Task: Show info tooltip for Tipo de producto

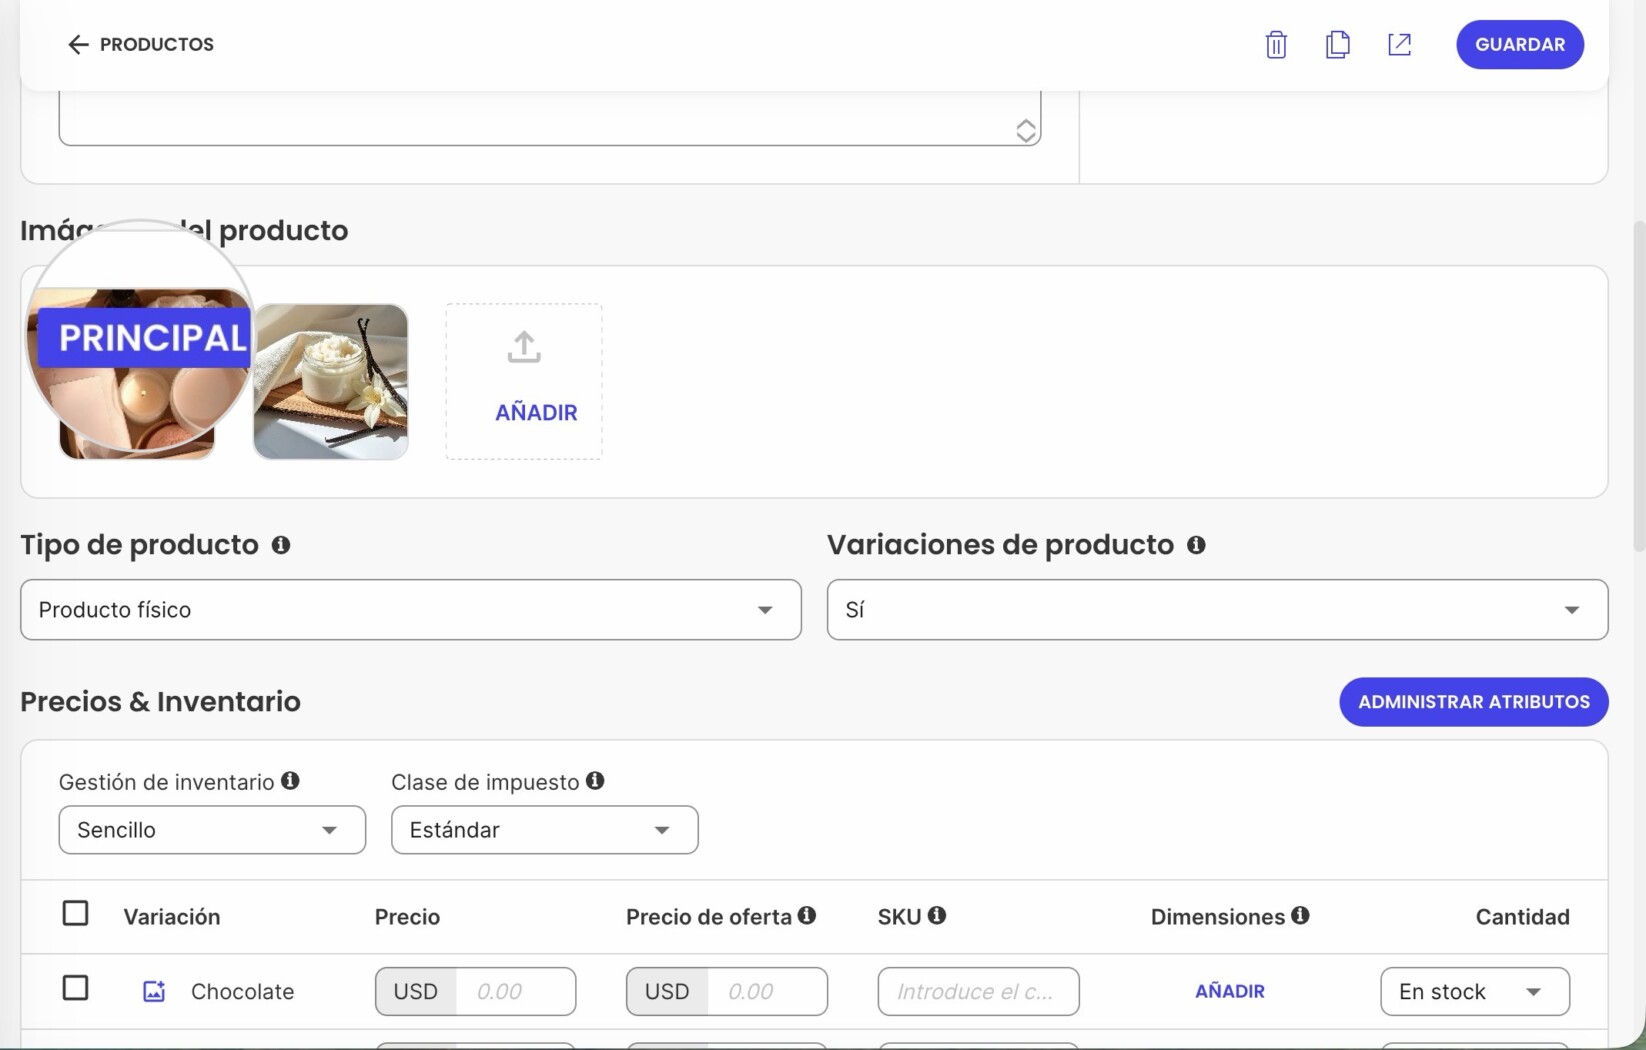Action: (281, 545)
